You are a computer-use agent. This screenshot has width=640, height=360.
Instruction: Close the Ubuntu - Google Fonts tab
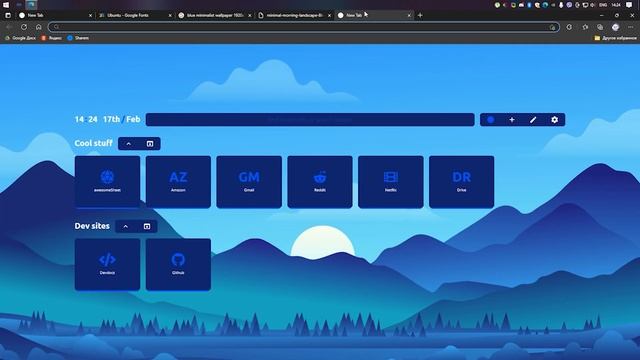point(170,16)
